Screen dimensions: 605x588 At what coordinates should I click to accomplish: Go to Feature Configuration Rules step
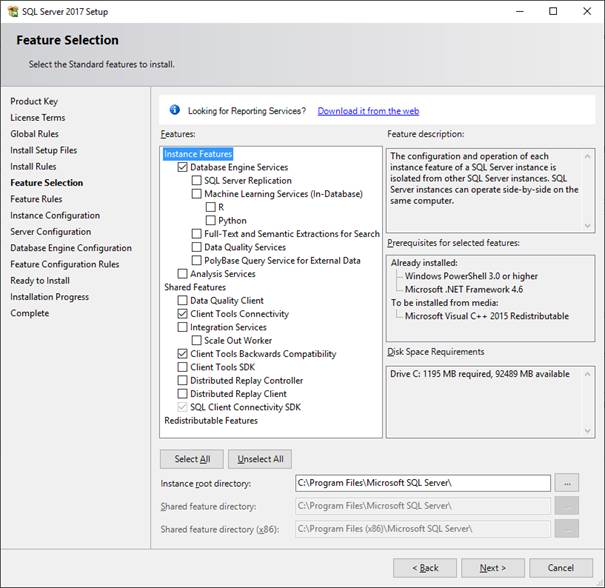click(65, 264)
